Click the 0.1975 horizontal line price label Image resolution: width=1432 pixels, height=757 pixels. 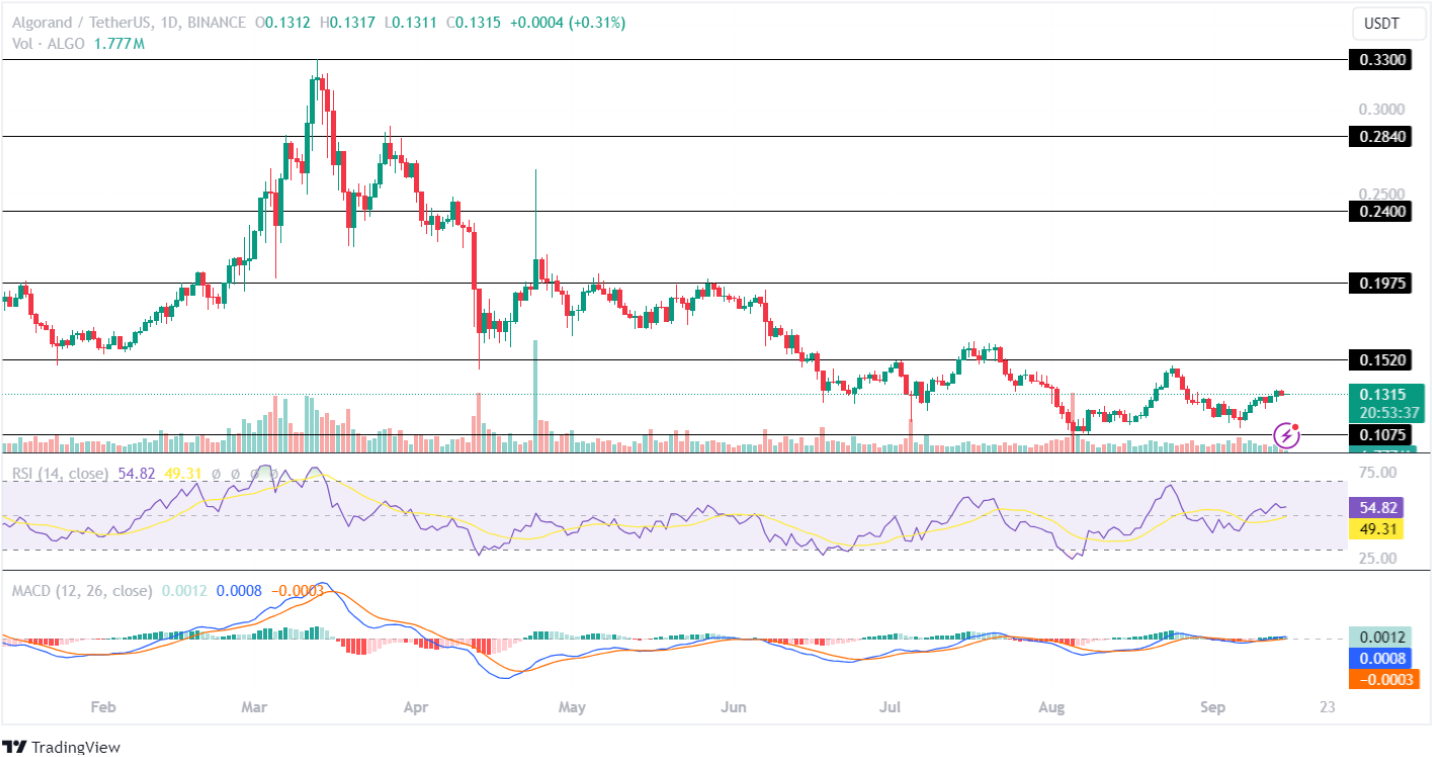tap(1380, 283)
